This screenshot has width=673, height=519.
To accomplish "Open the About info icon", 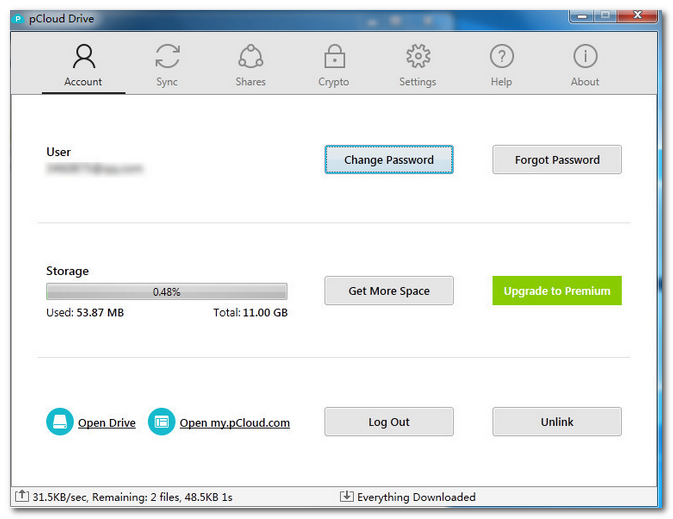I will click(585, 56).
